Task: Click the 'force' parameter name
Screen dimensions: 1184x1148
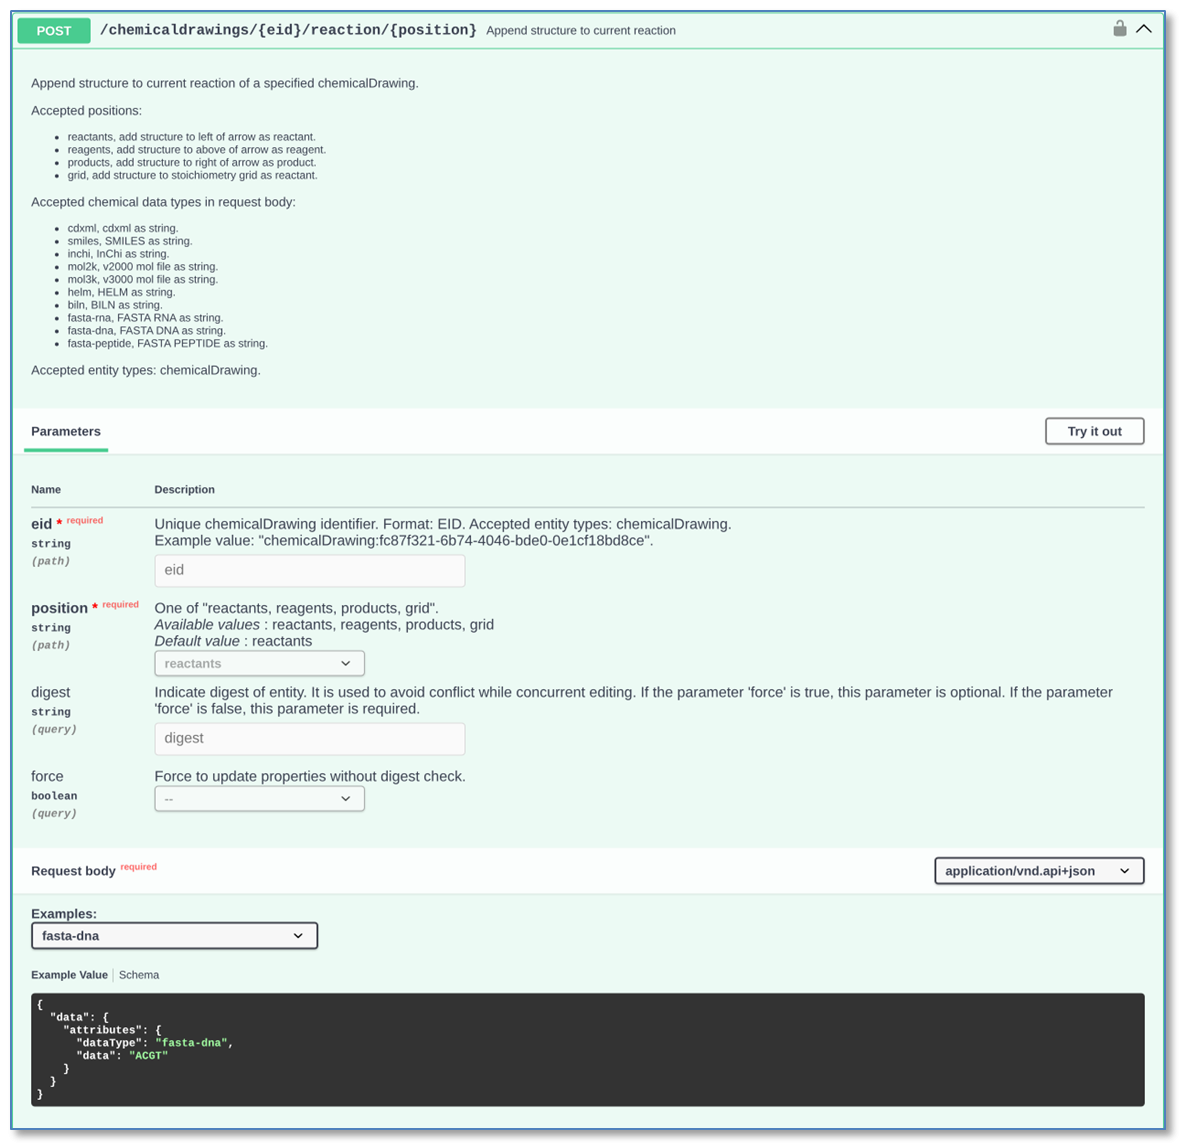Action: tap(47, 776)
